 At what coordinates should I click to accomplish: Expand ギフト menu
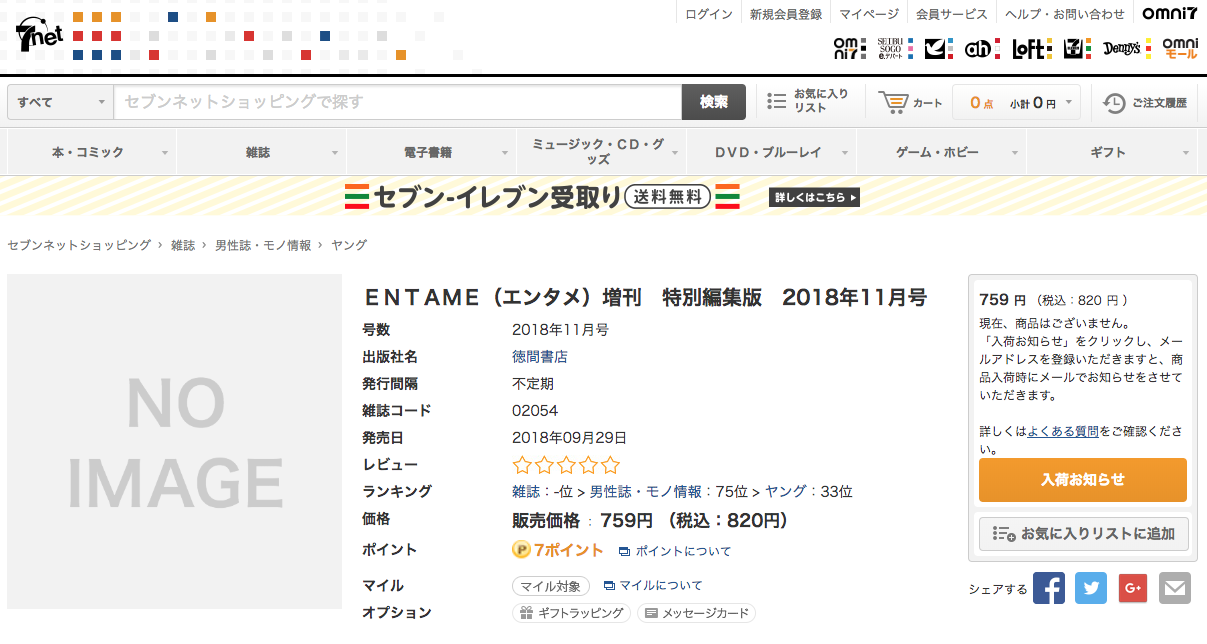tap(1112, 152)
